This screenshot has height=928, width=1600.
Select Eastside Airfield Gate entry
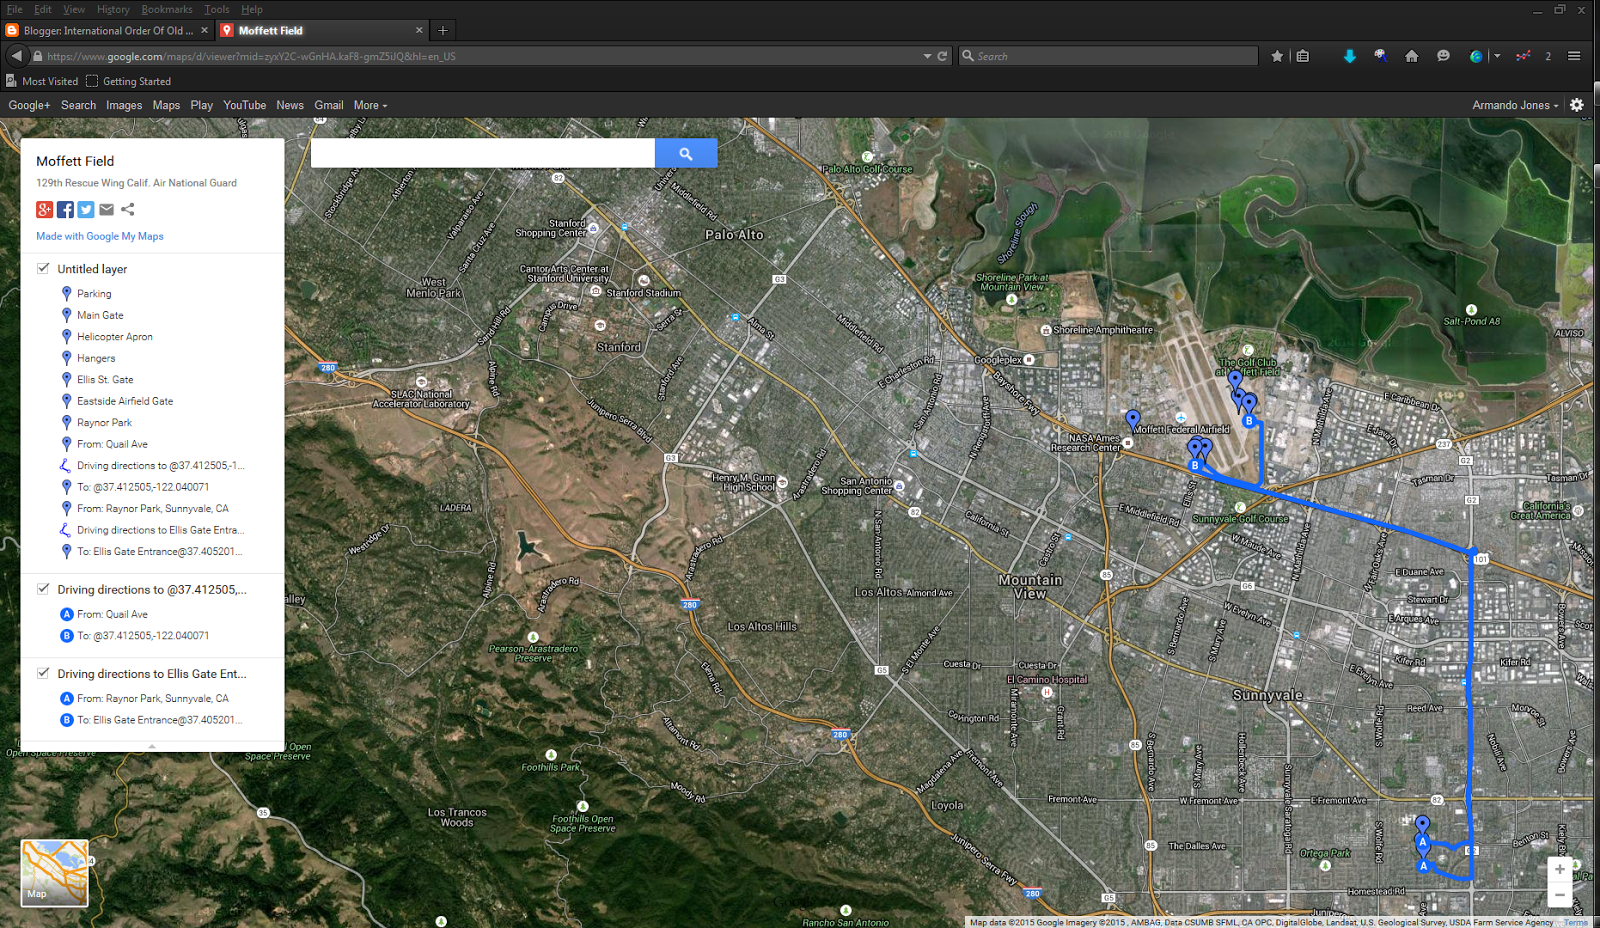[x=125, y=401]
